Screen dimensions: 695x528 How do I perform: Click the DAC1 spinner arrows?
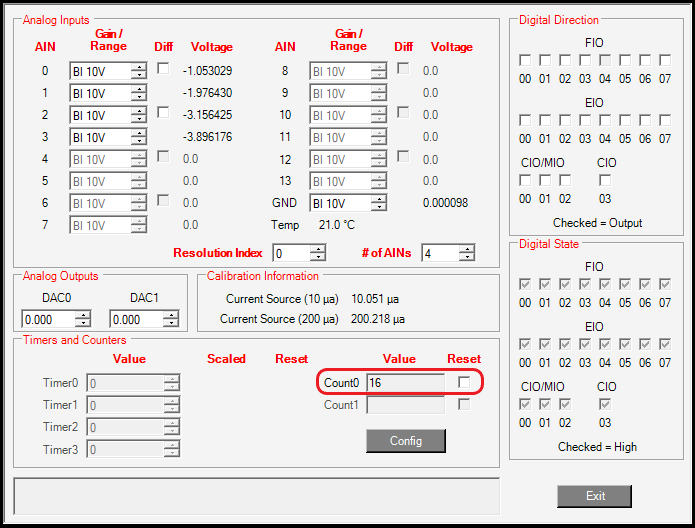tap(171, 319)
